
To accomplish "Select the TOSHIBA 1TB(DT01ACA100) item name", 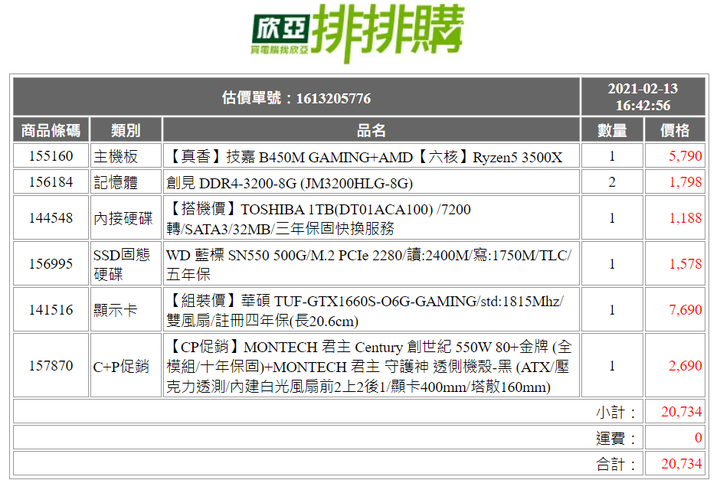I will (x=371, y=218).
